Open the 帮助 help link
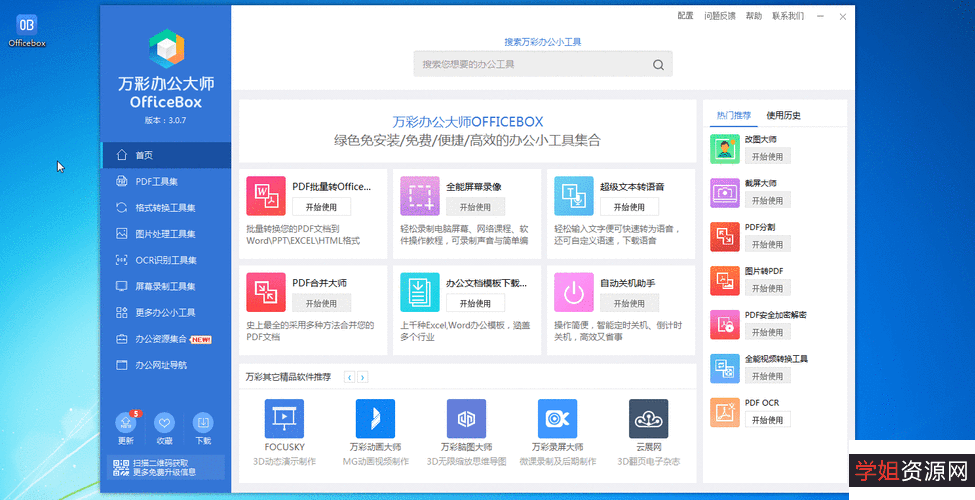This screenshot has width=975, height=500. pyautogui.click(x=754, y=16)
